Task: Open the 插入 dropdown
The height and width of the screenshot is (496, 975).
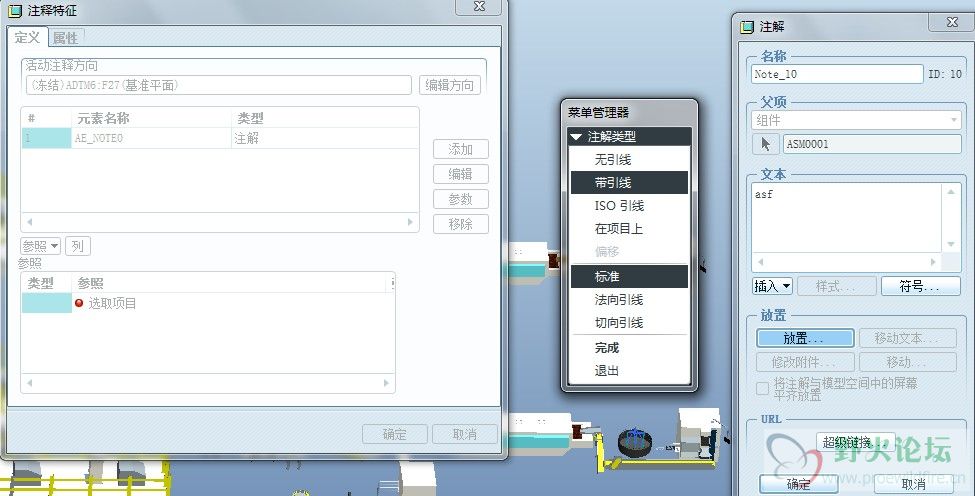Action: (773, 286)
